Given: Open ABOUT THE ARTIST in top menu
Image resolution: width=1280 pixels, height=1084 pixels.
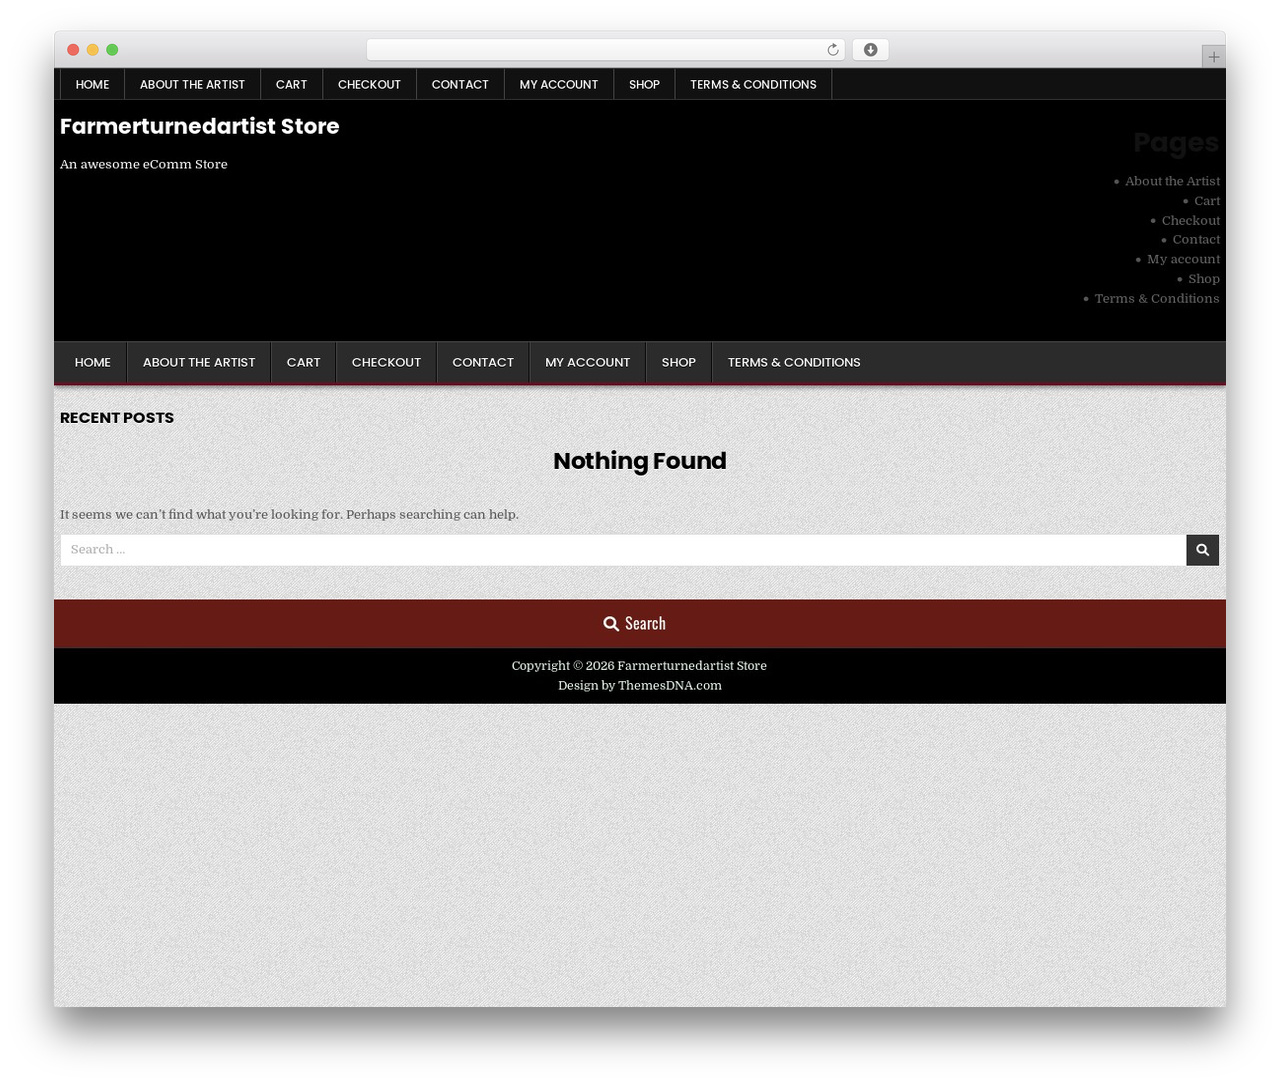Looking at the screenshot, I should (x=193, y=84).
